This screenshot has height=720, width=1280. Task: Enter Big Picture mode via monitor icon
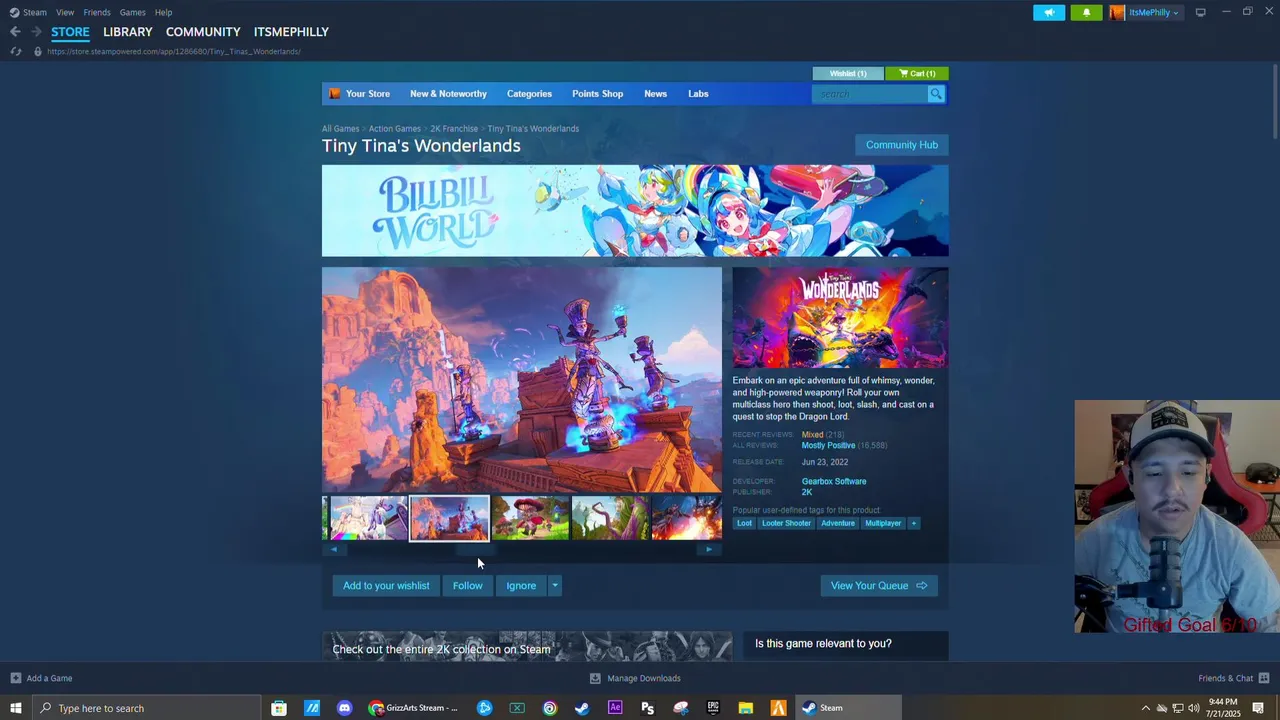(1200, 12)
